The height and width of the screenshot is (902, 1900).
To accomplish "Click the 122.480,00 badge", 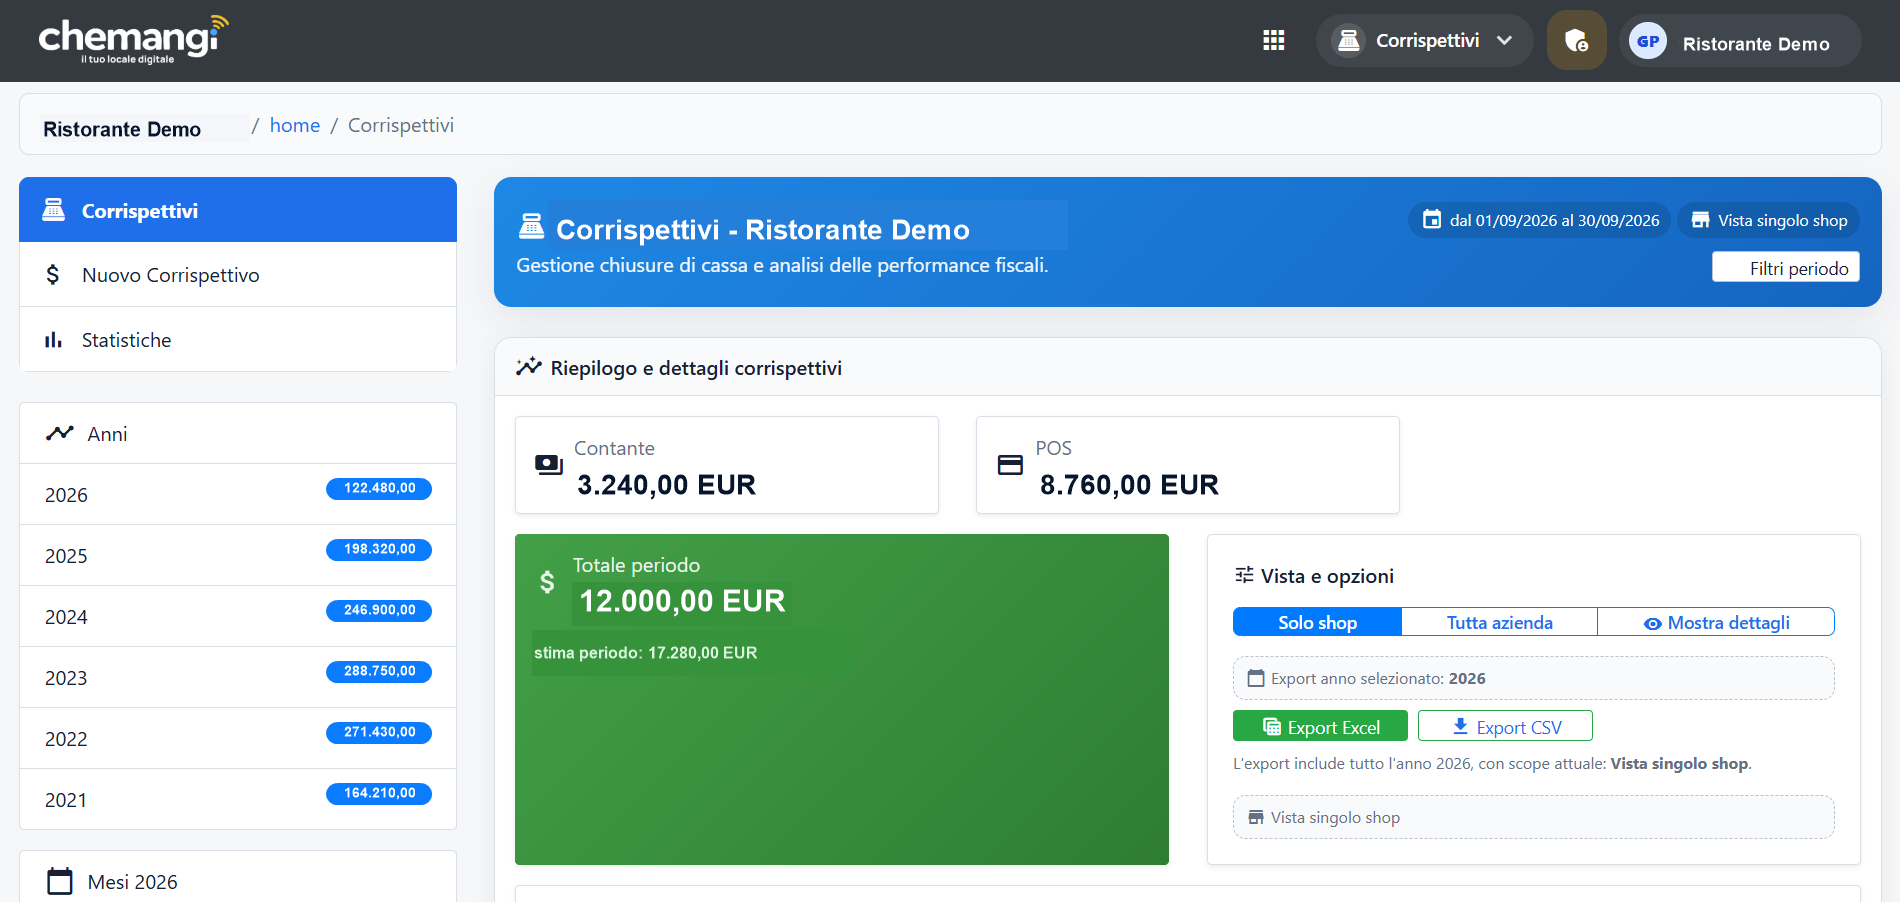I will click(379, 488).
